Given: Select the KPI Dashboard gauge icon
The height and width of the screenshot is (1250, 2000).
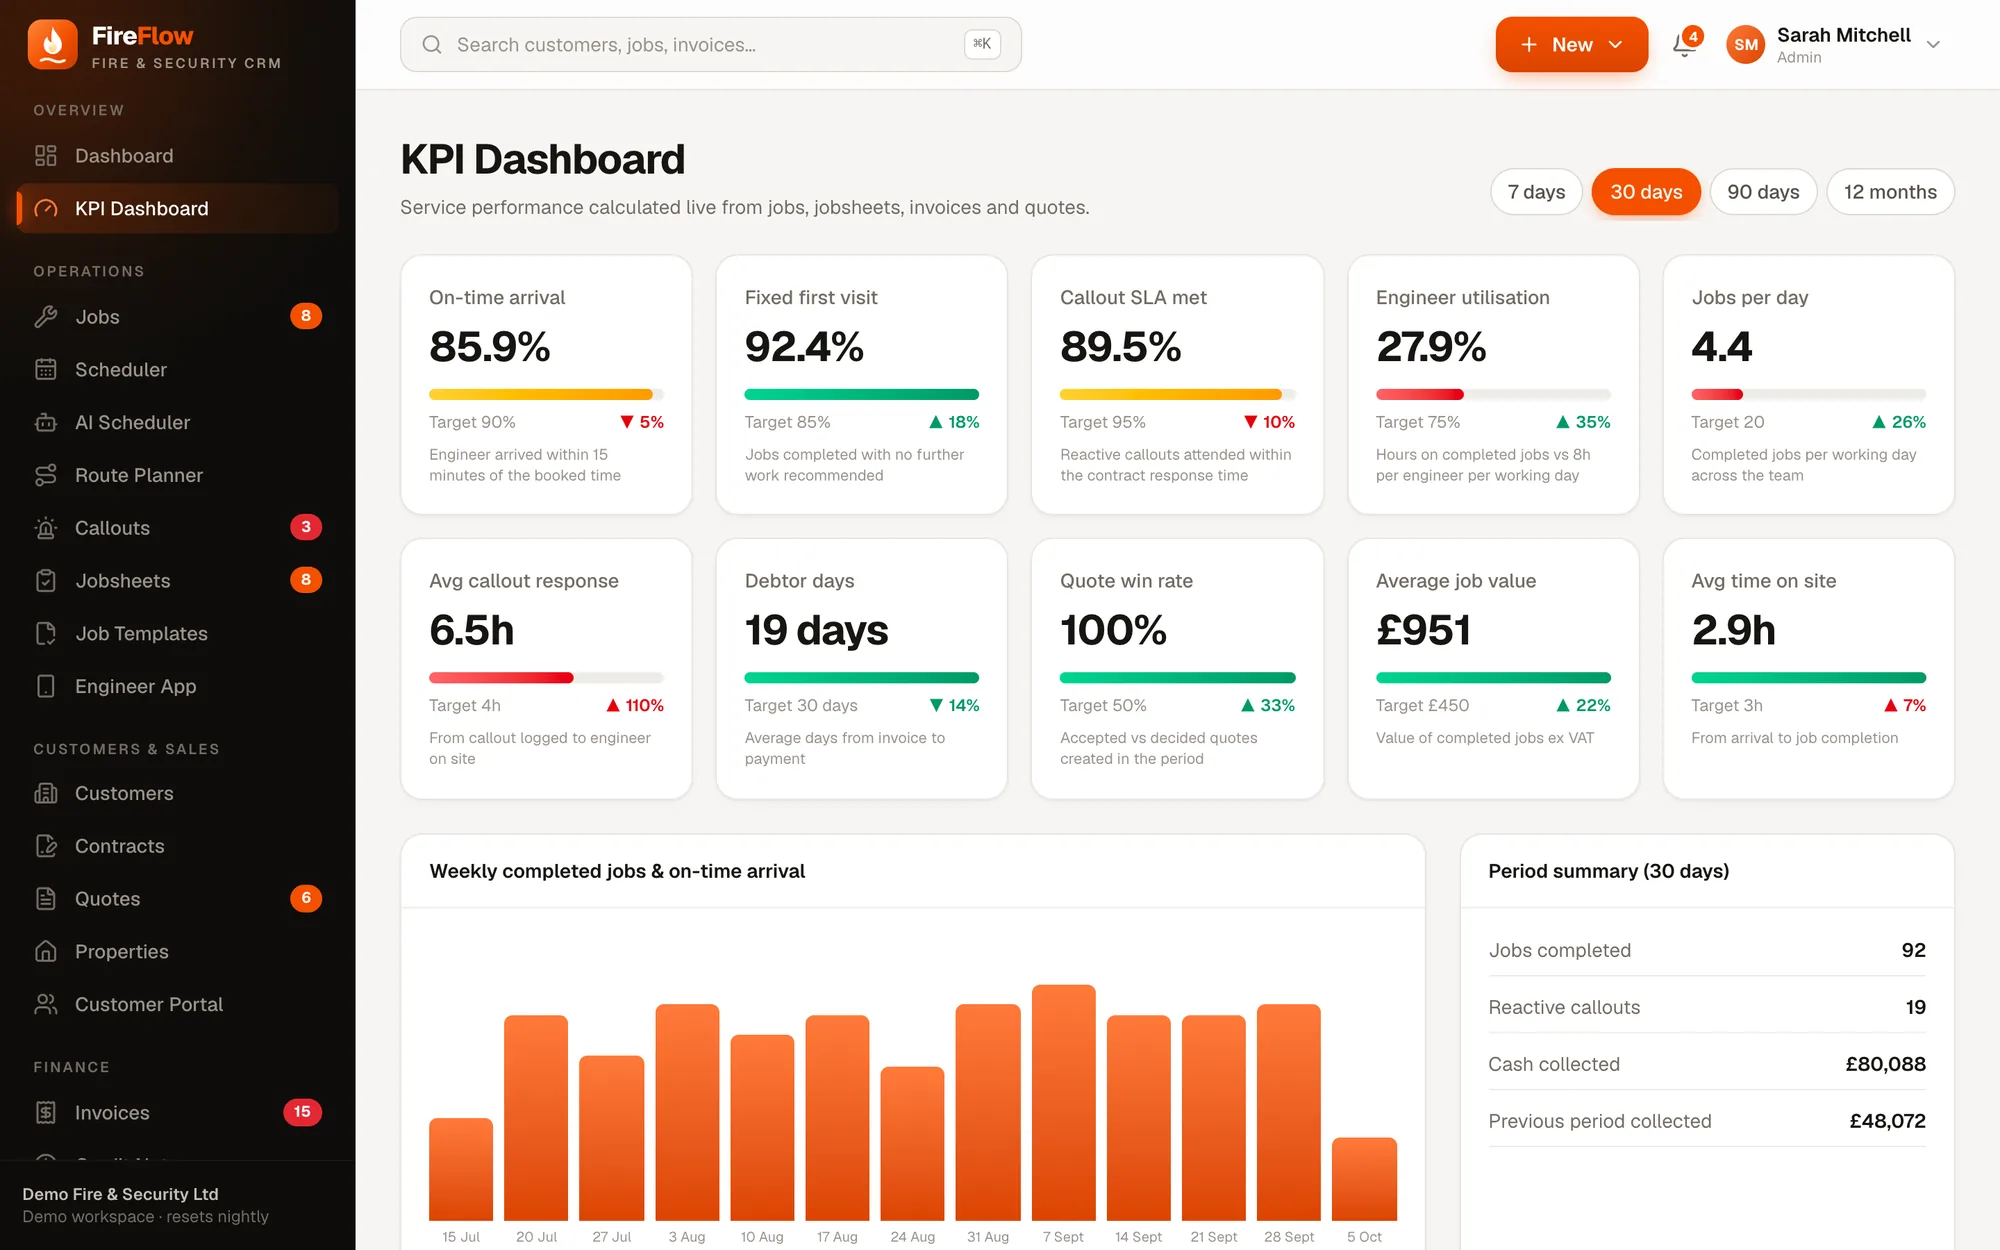Looking at the screenshot, I should [x=46, y=209].
